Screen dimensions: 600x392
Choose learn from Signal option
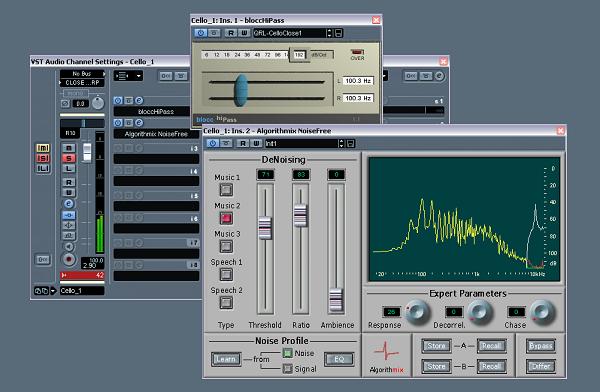coord(287,369)
